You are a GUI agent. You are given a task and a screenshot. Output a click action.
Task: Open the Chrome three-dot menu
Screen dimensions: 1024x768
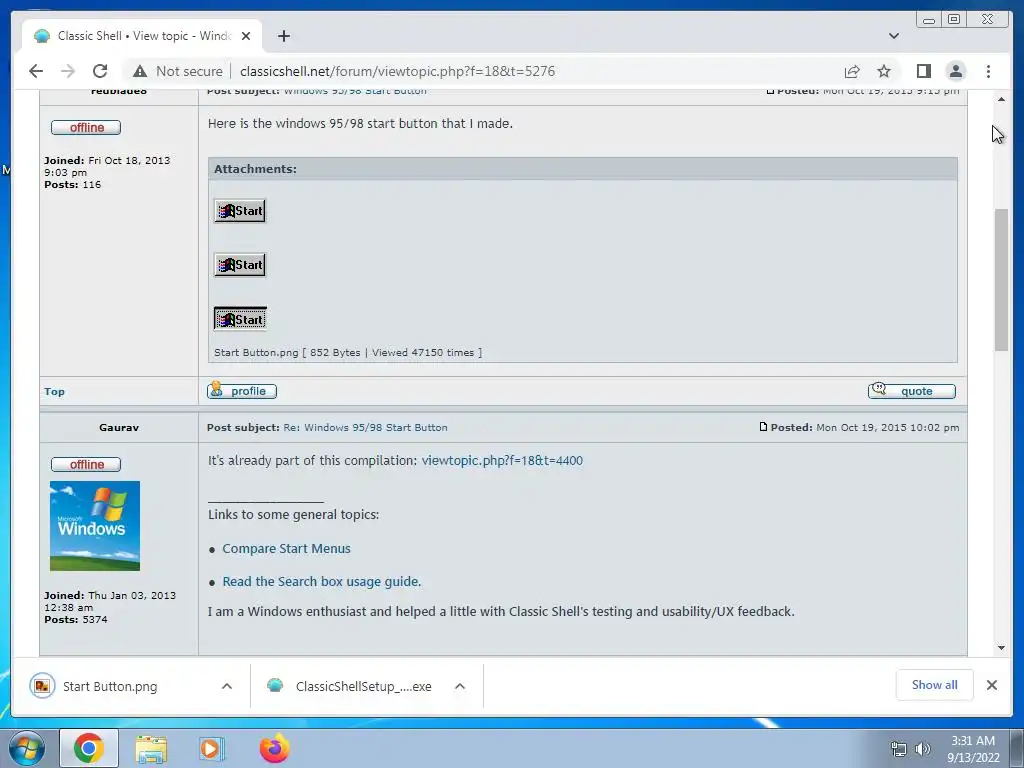[988, 71]
